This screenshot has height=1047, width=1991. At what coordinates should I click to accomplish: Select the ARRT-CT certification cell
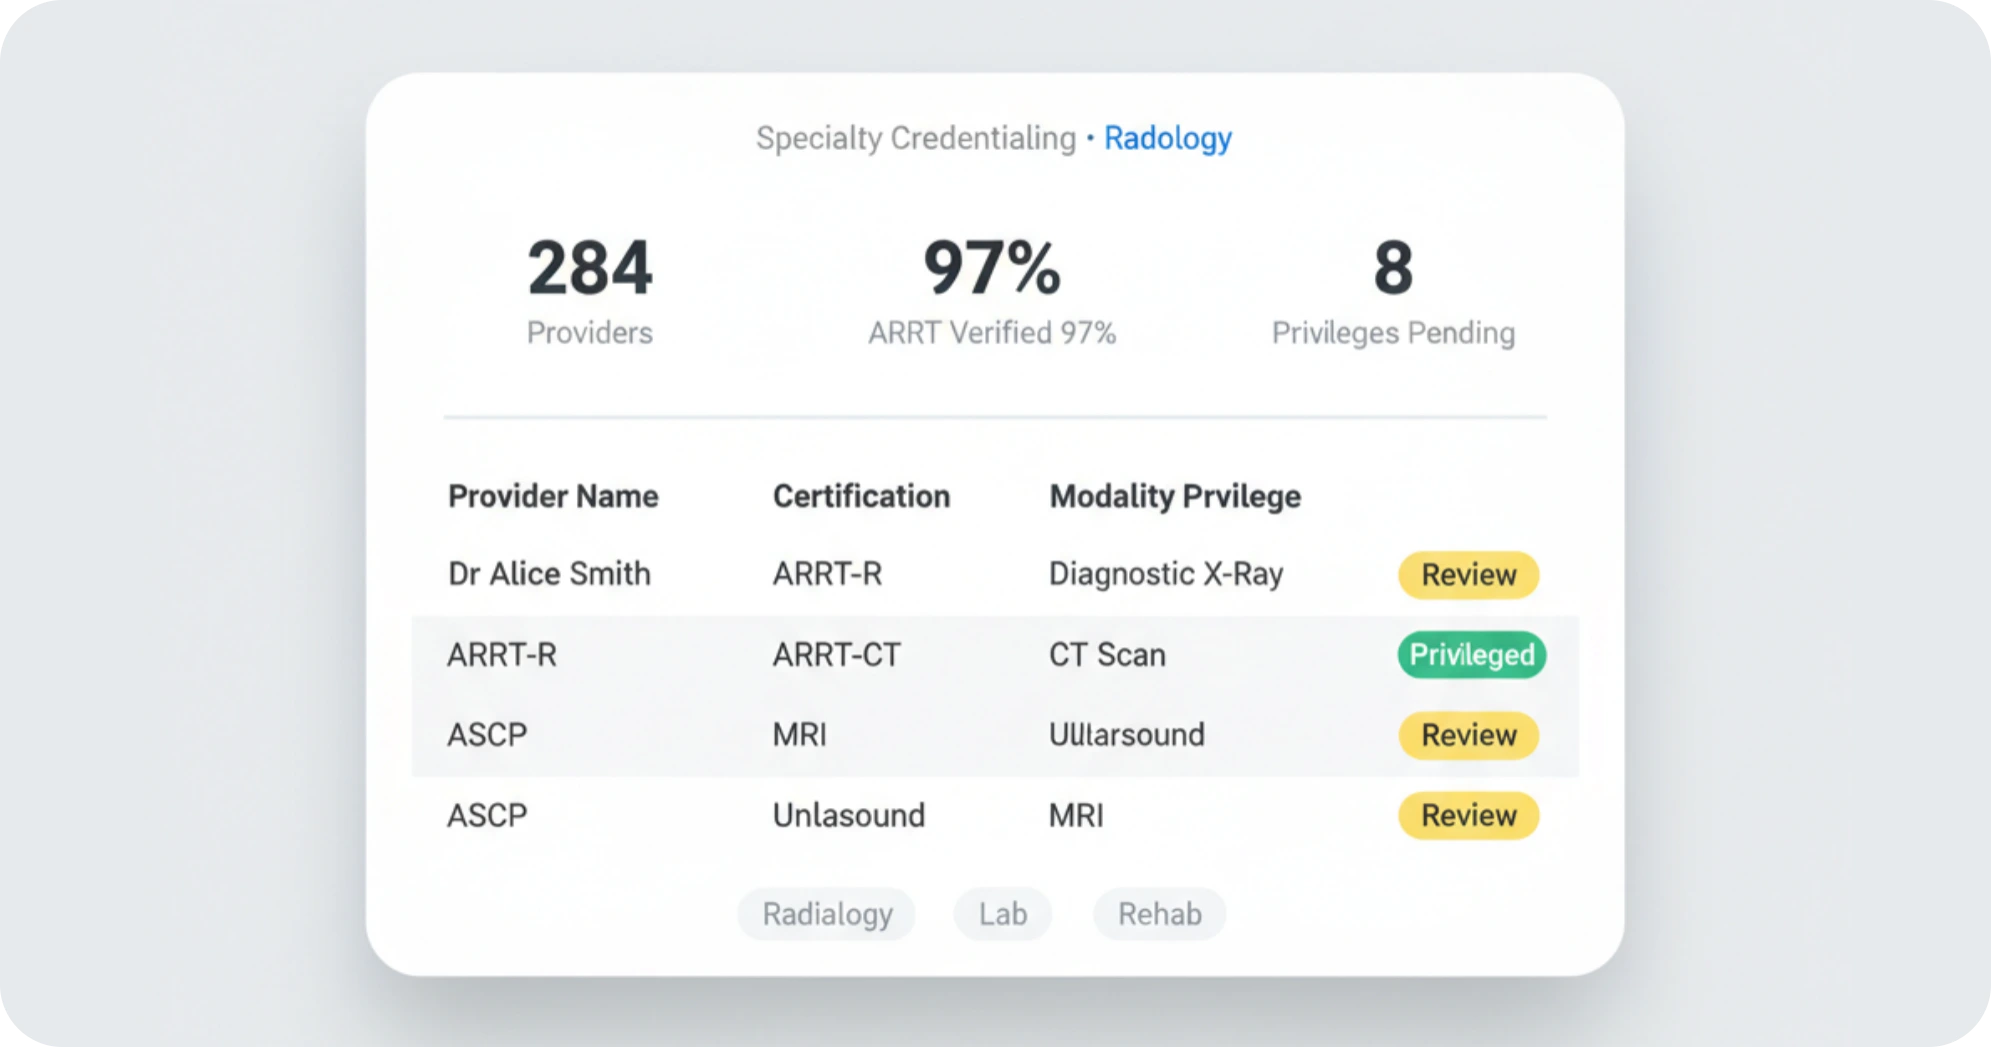pyautogui.click(x=836, y=655)
